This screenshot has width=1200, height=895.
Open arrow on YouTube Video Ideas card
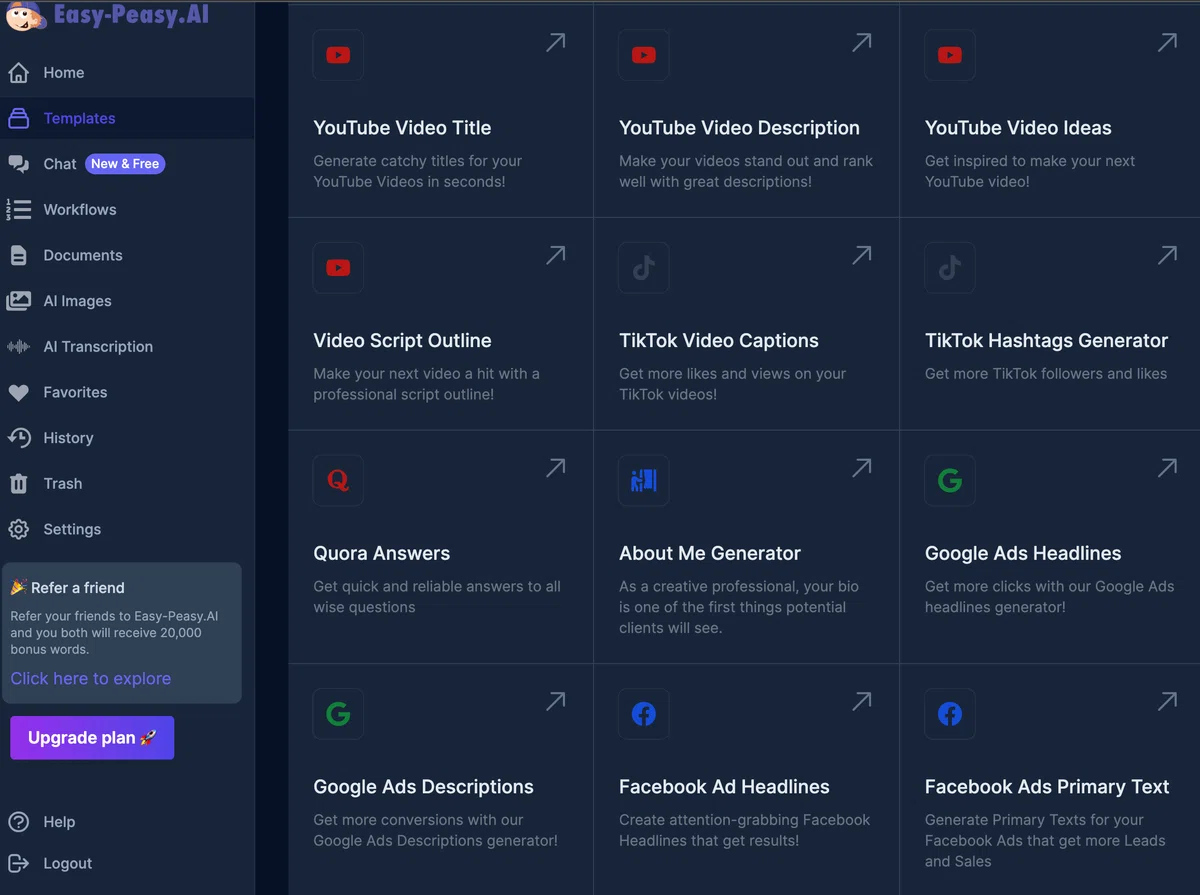click(x=1167, y=42)
